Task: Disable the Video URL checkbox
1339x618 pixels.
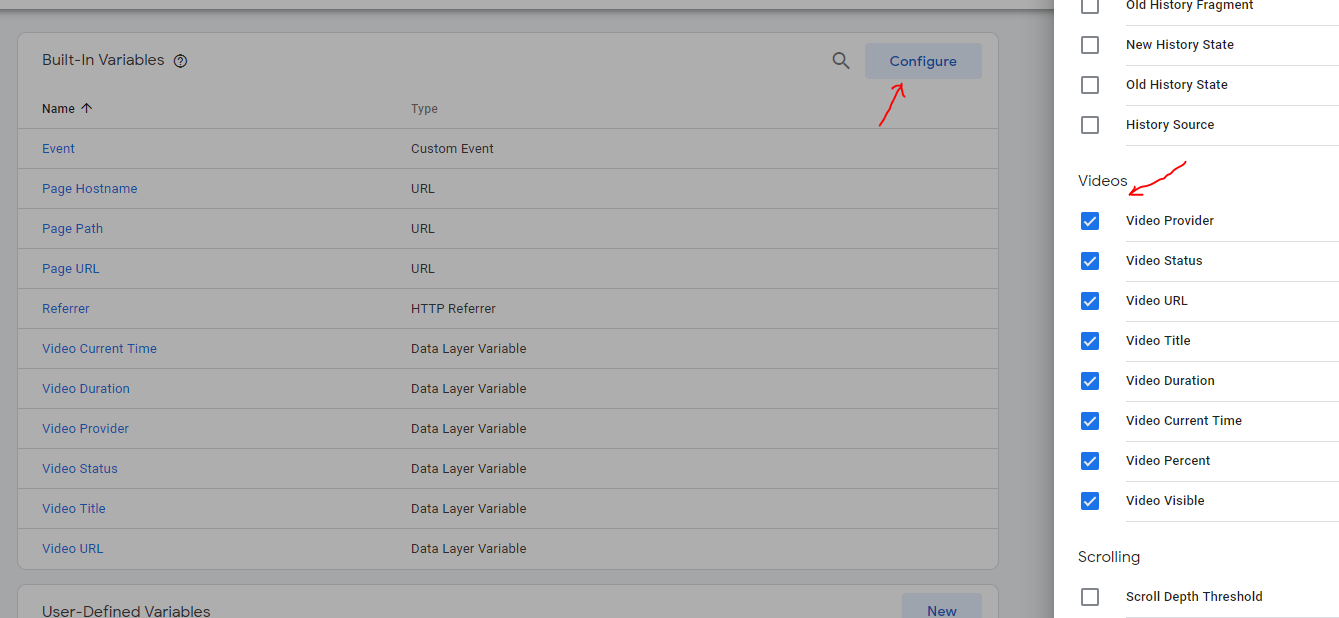Action: 1090,301
